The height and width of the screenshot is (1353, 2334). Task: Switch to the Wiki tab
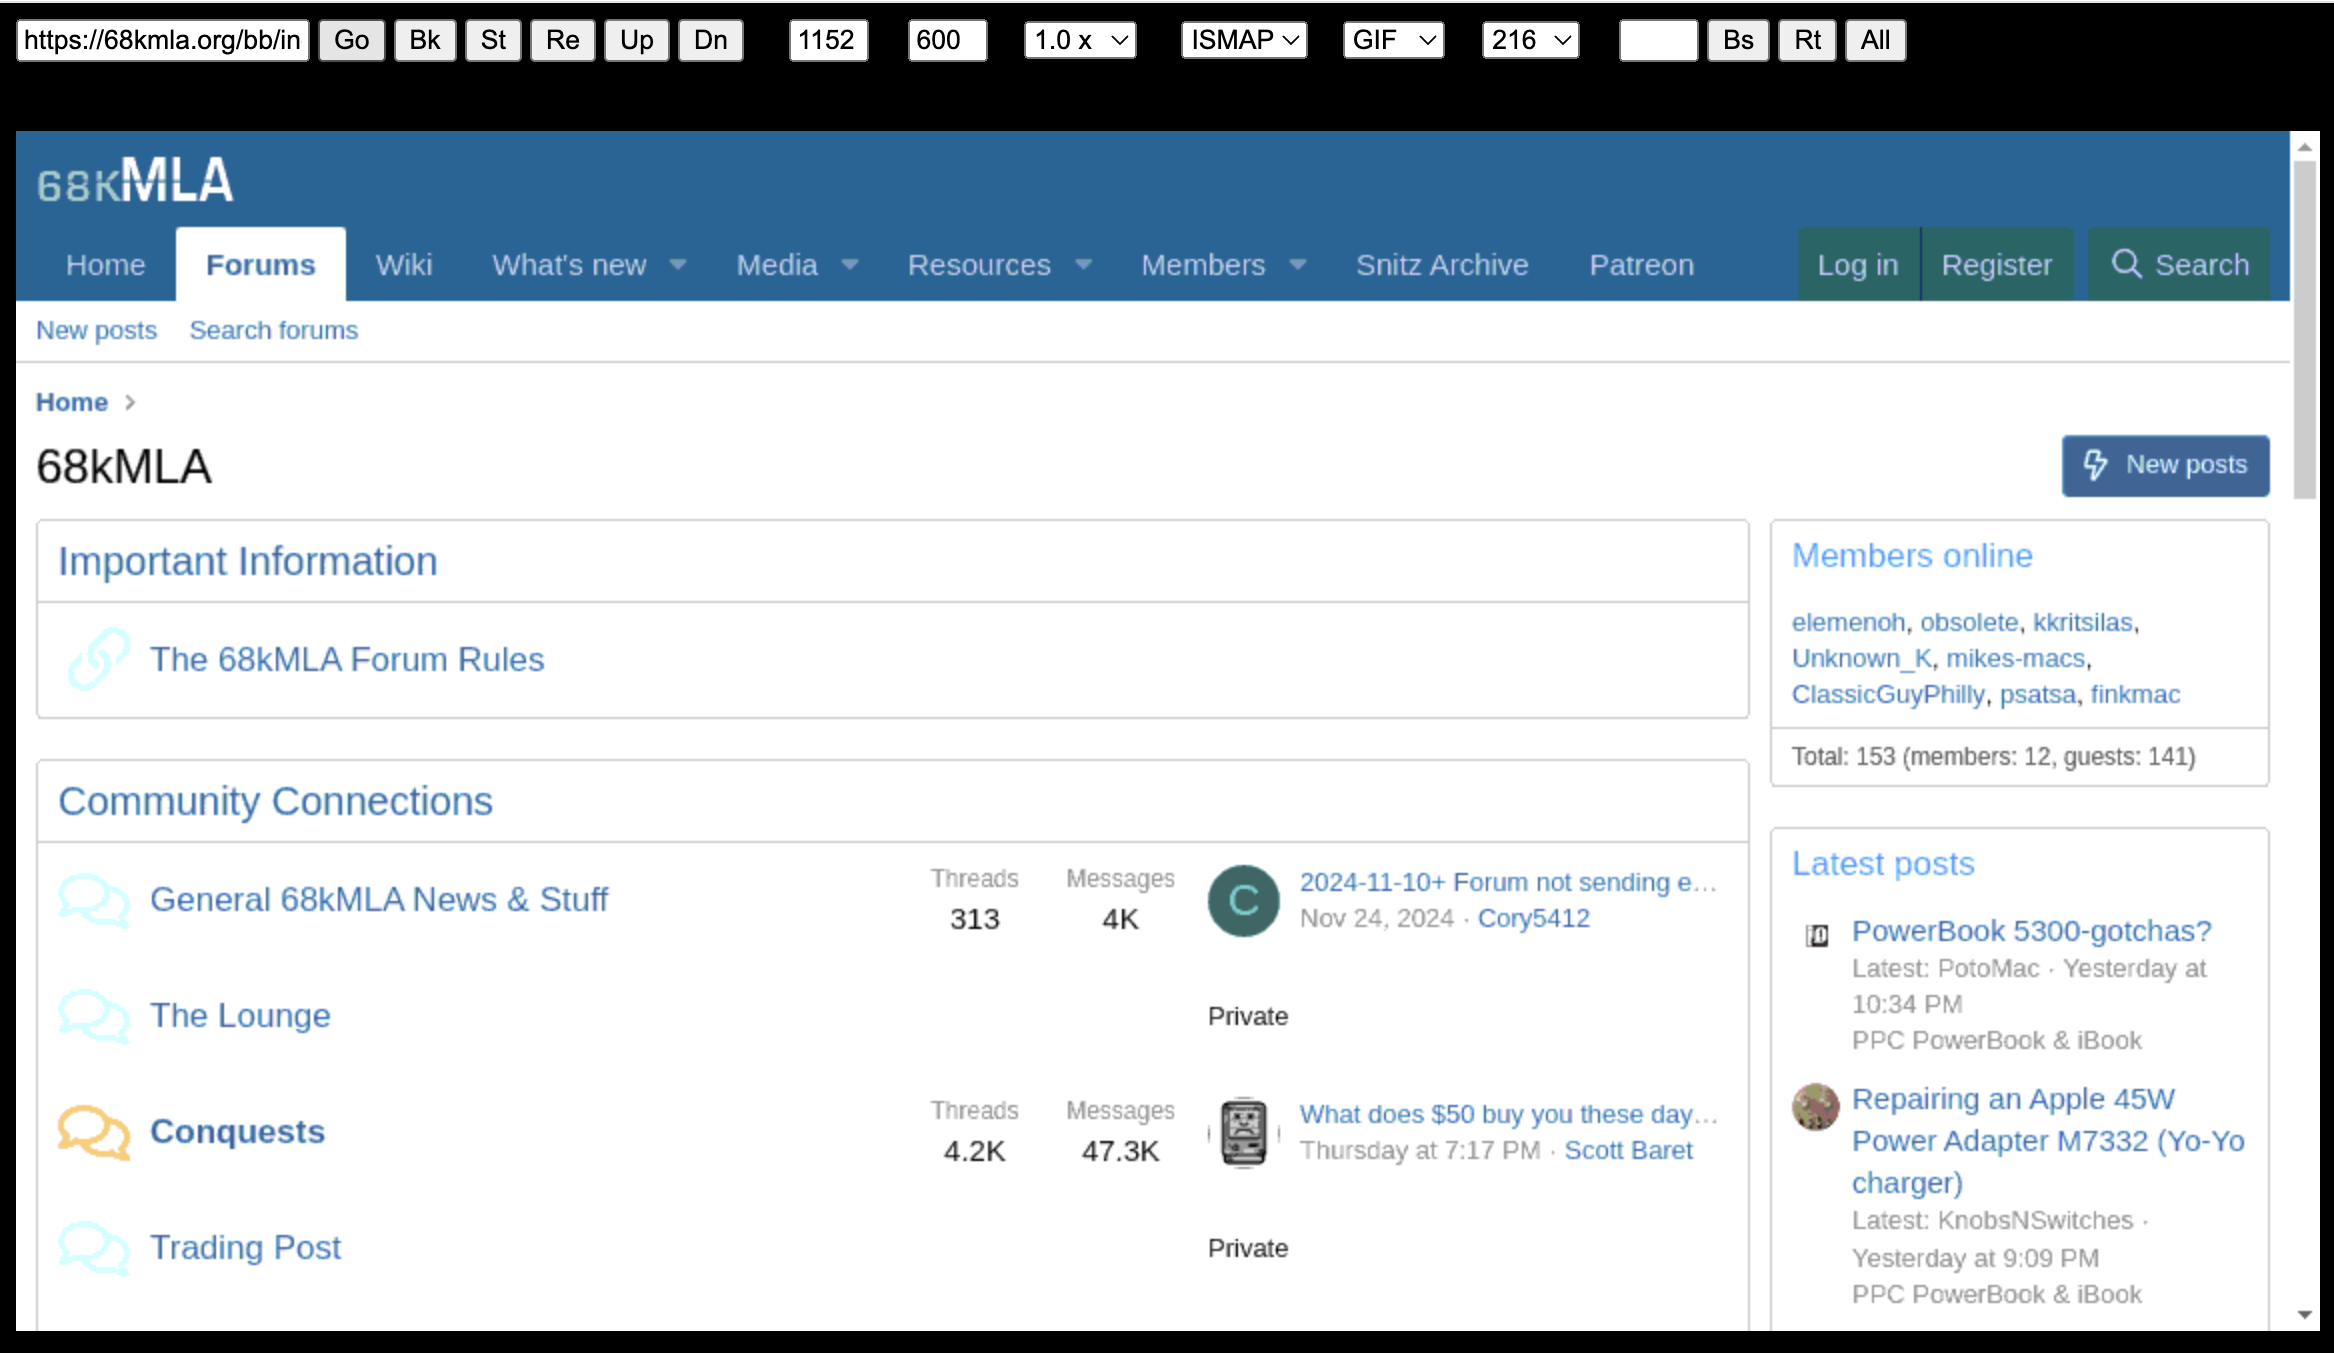click(404, 265)
